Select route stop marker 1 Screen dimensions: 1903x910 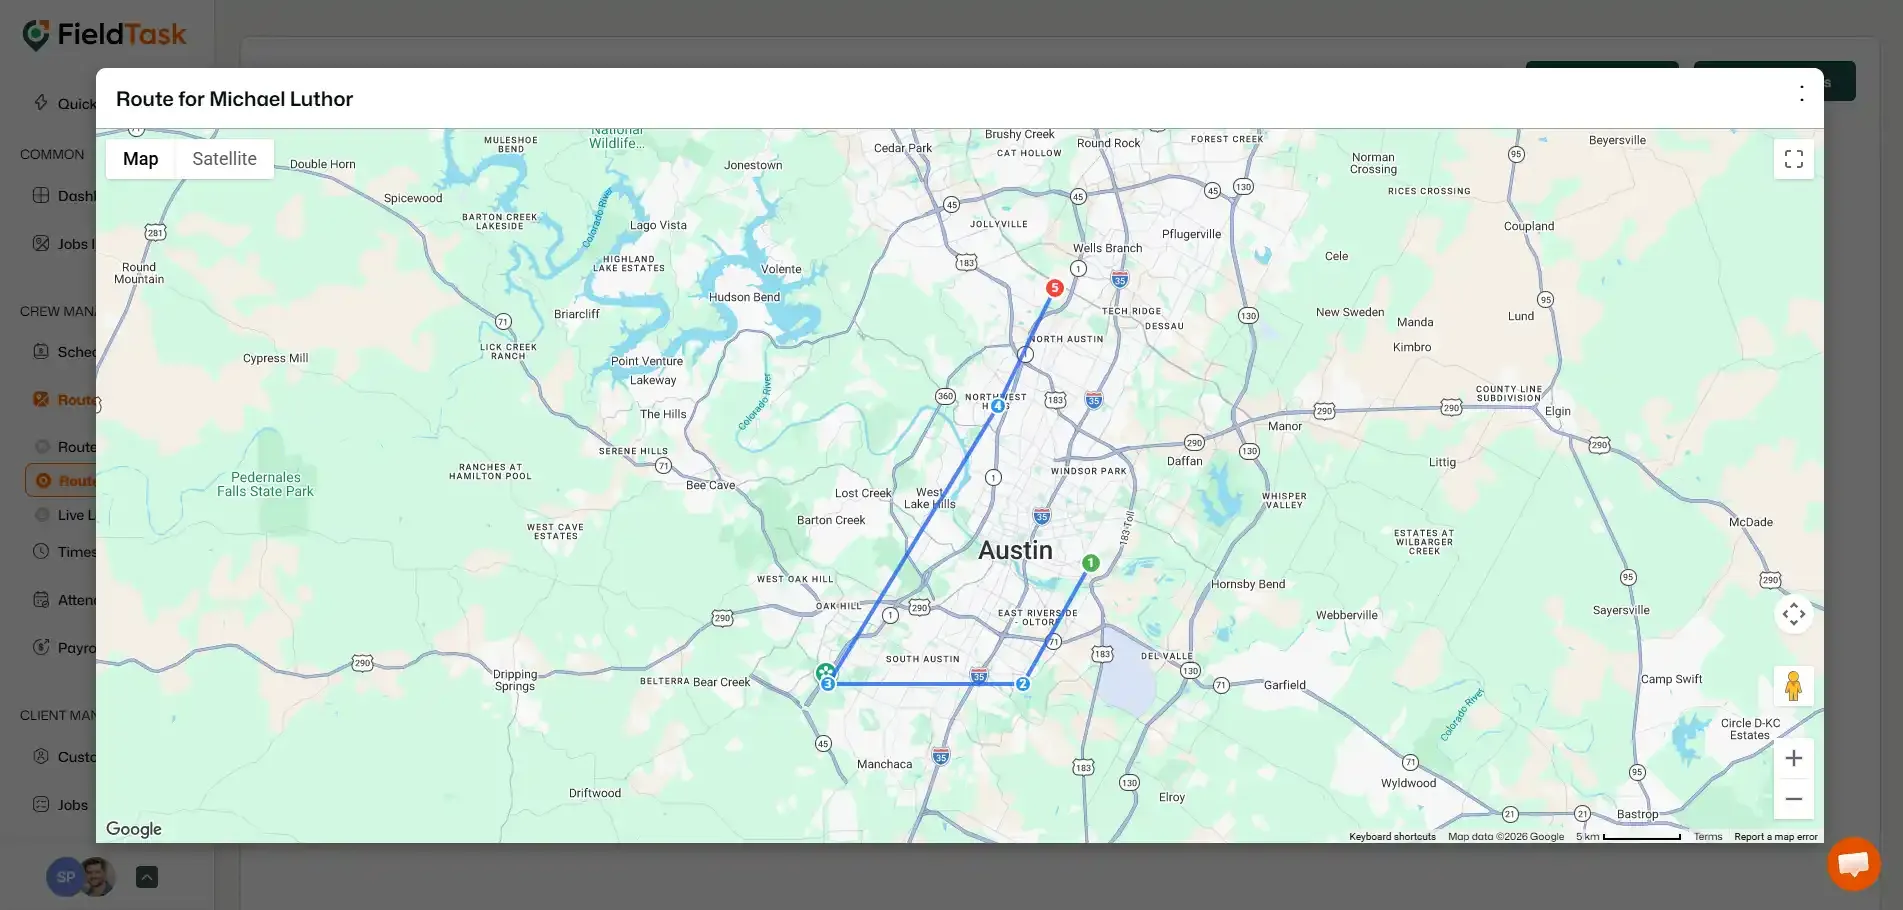tap(1091, 563)
